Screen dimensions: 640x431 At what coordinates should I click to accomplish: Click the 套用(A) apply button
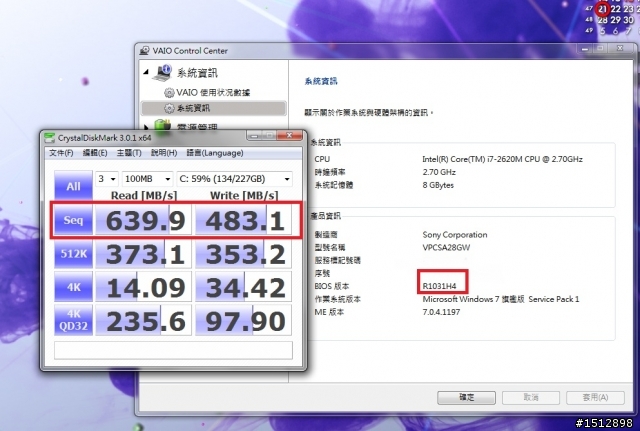[595, 397]
